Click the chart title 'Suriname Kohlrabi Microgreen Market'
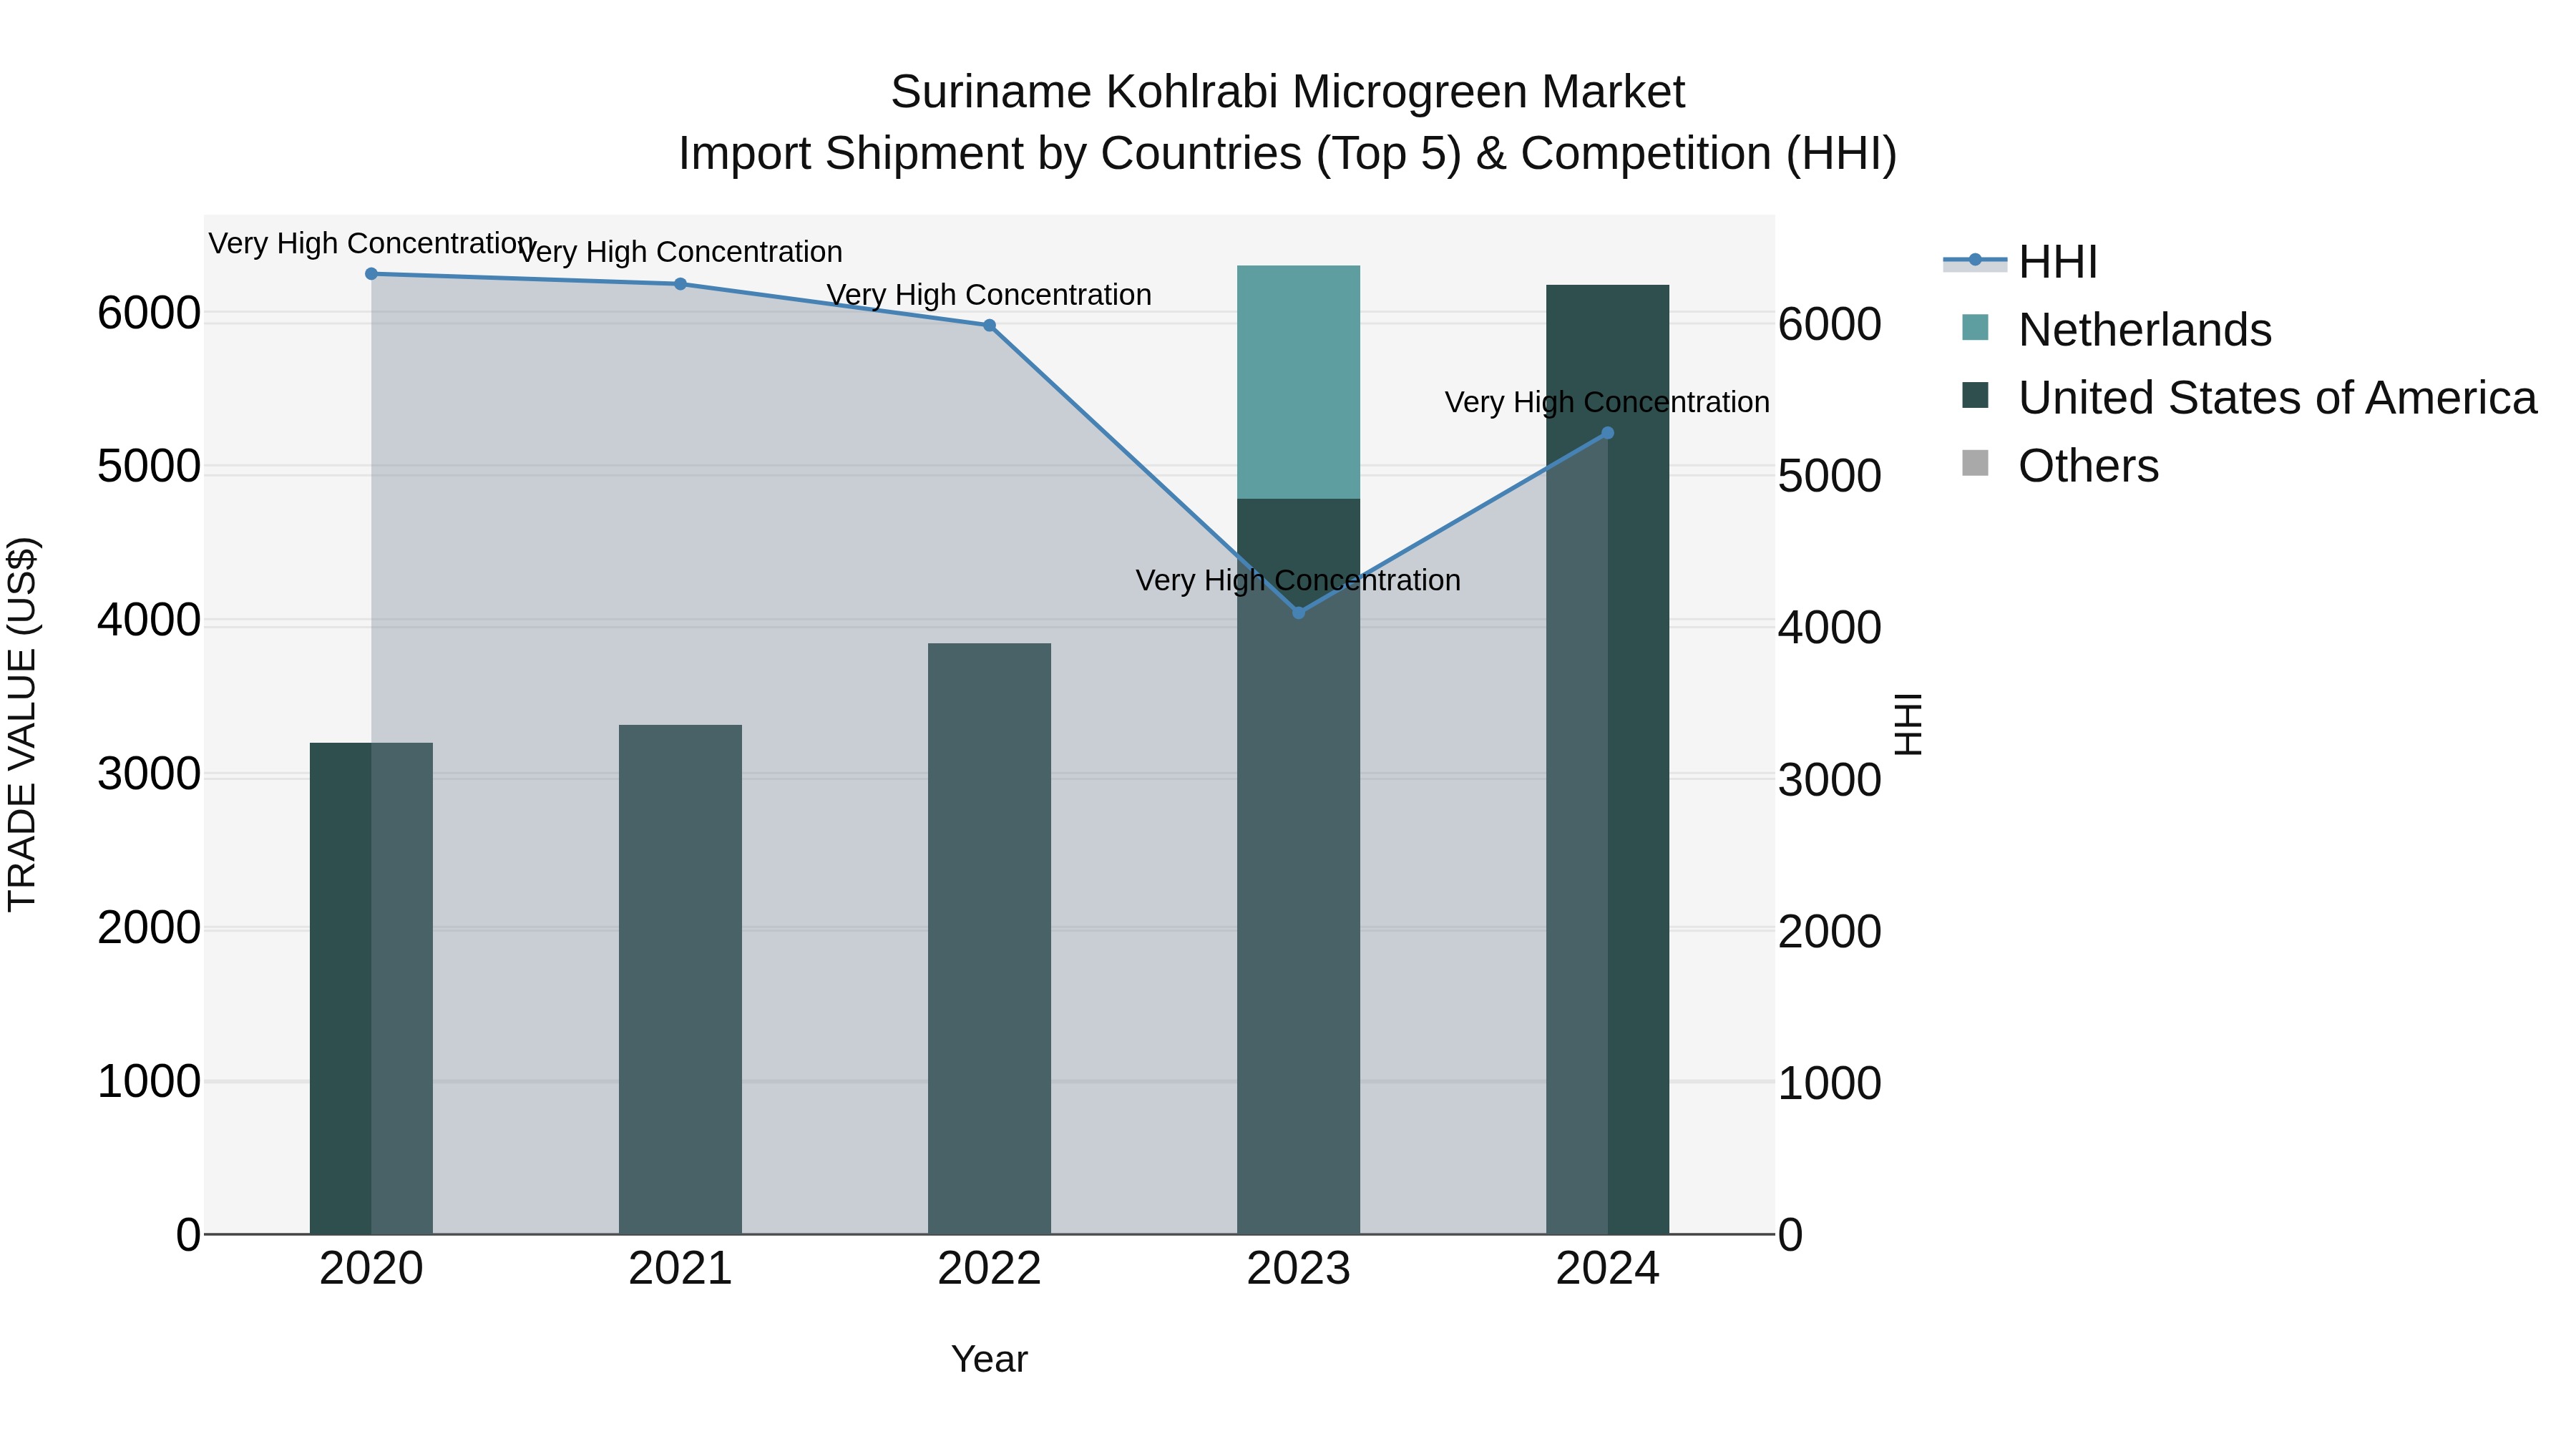The width and height of the screenshot is (2576, 1449). click(x=1288, y=92)
